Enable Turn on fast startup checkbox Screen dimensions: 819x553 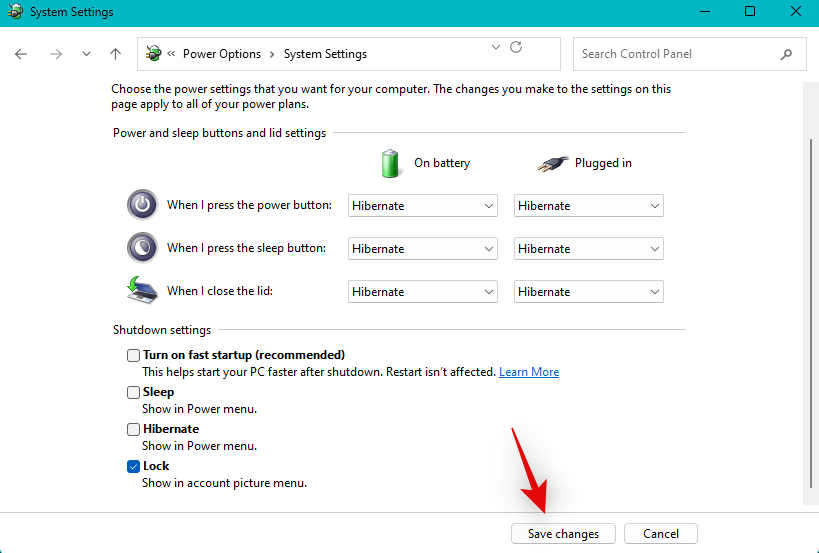(x=133, y=355)
